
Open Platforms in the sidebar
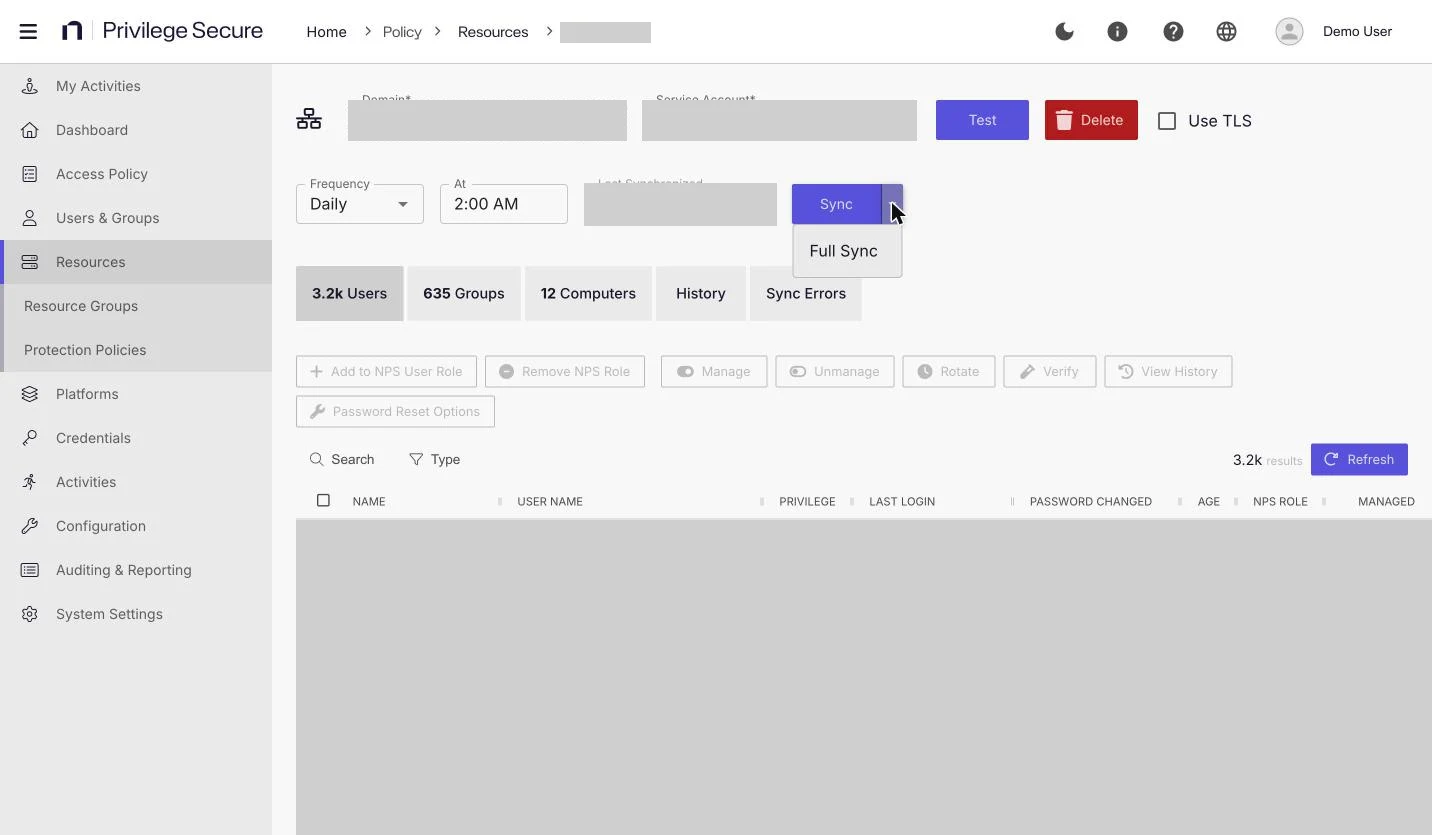[136, 394]
